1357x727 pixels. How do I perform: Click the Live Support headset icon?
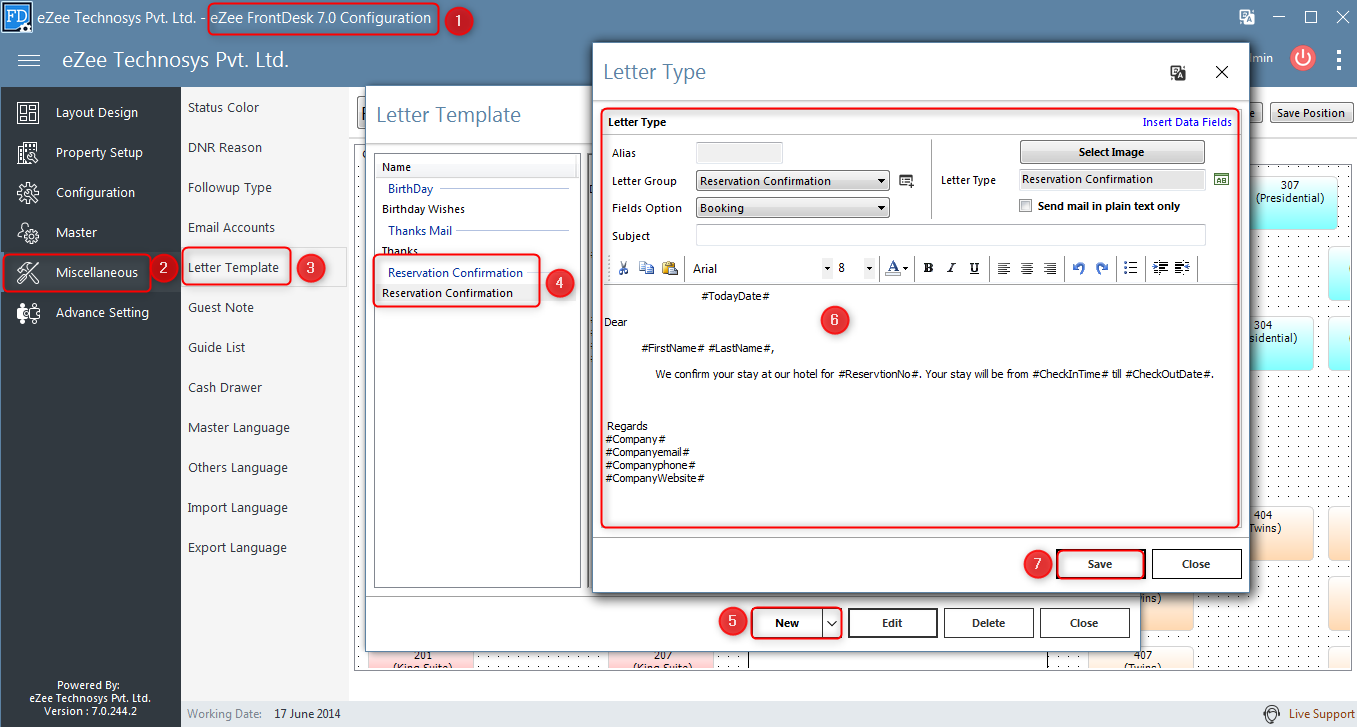point(1271,714)
